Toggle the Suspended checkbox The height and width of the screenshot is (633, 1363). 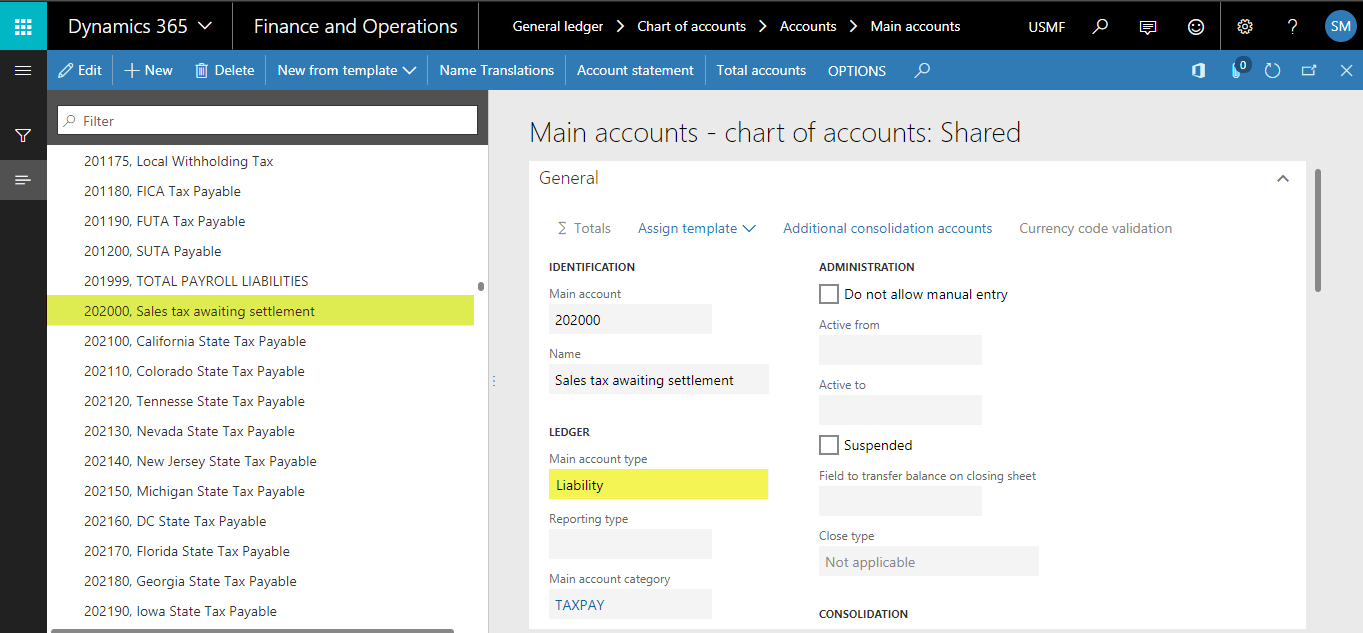828,445
